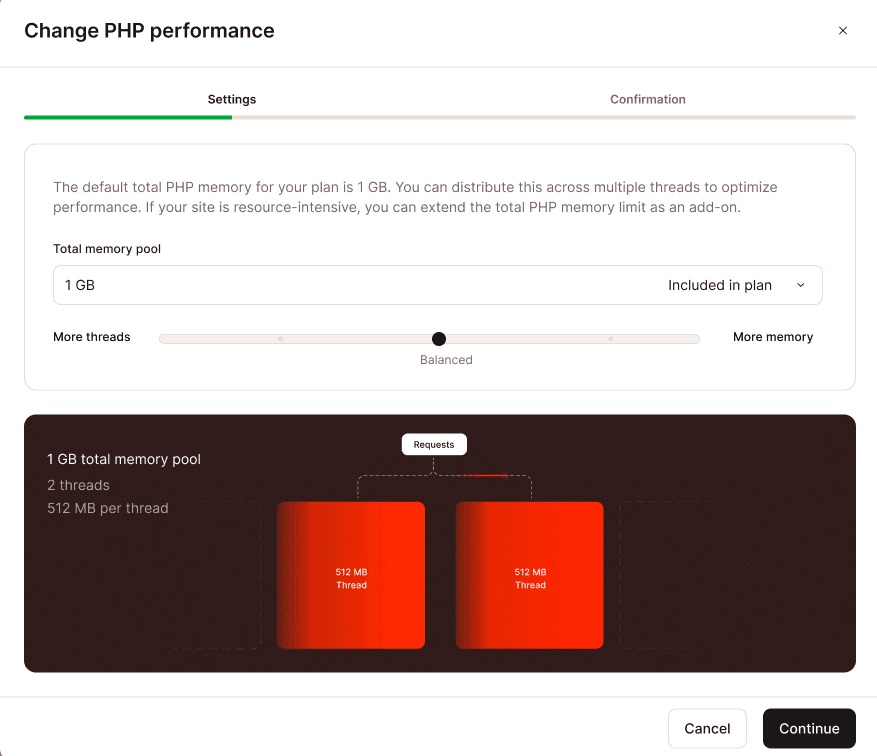Cancel the PHP performance change

click(x=707, y=728)
